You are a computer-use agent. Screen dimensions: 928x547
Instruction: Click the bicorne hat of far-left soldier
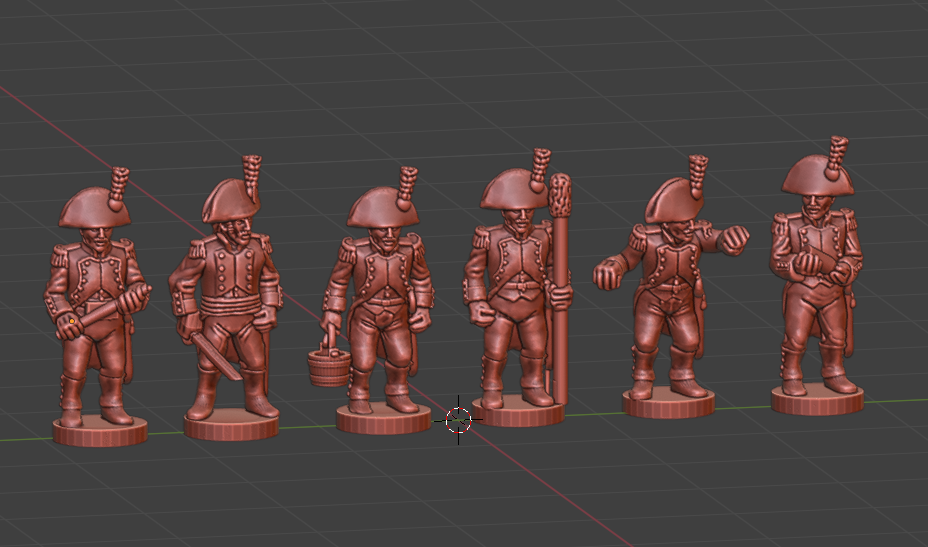(x=97, y=208)
